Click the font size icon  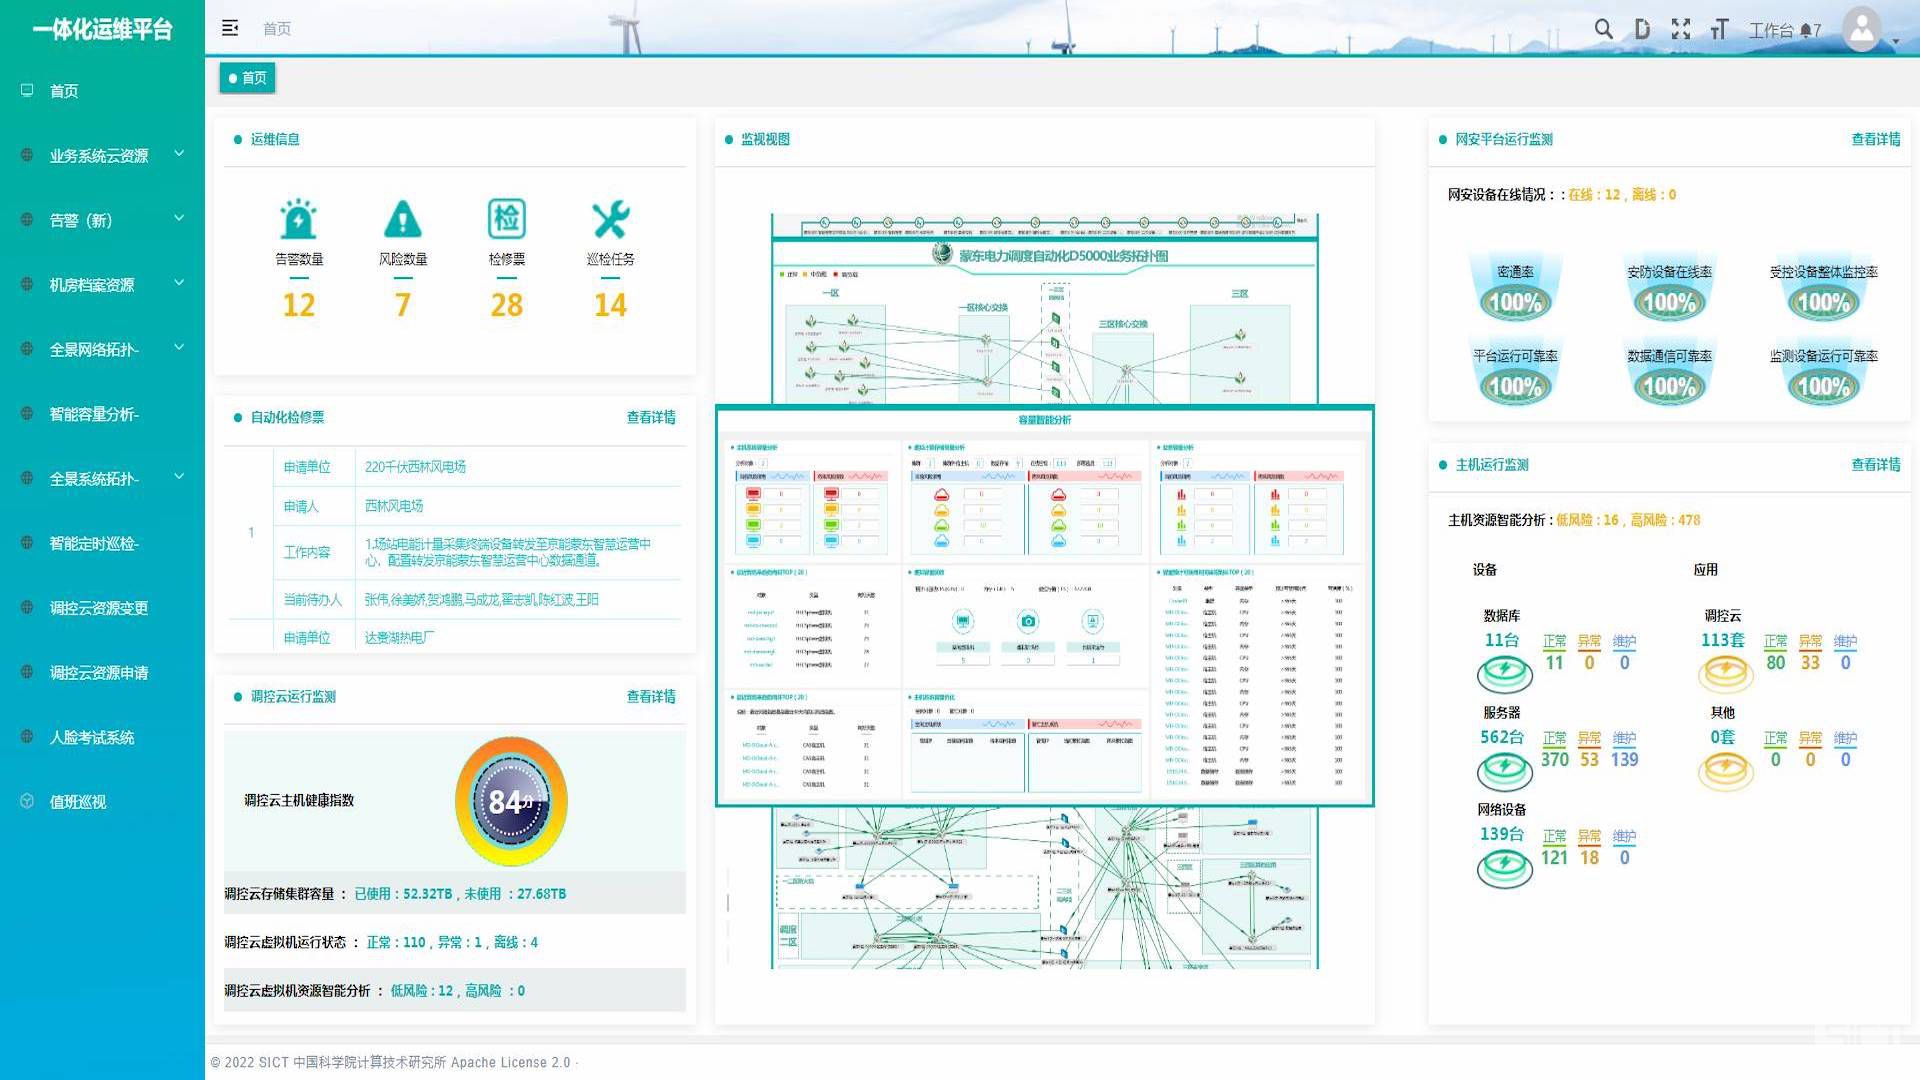pyautogui.click(x=1719, y=29)
